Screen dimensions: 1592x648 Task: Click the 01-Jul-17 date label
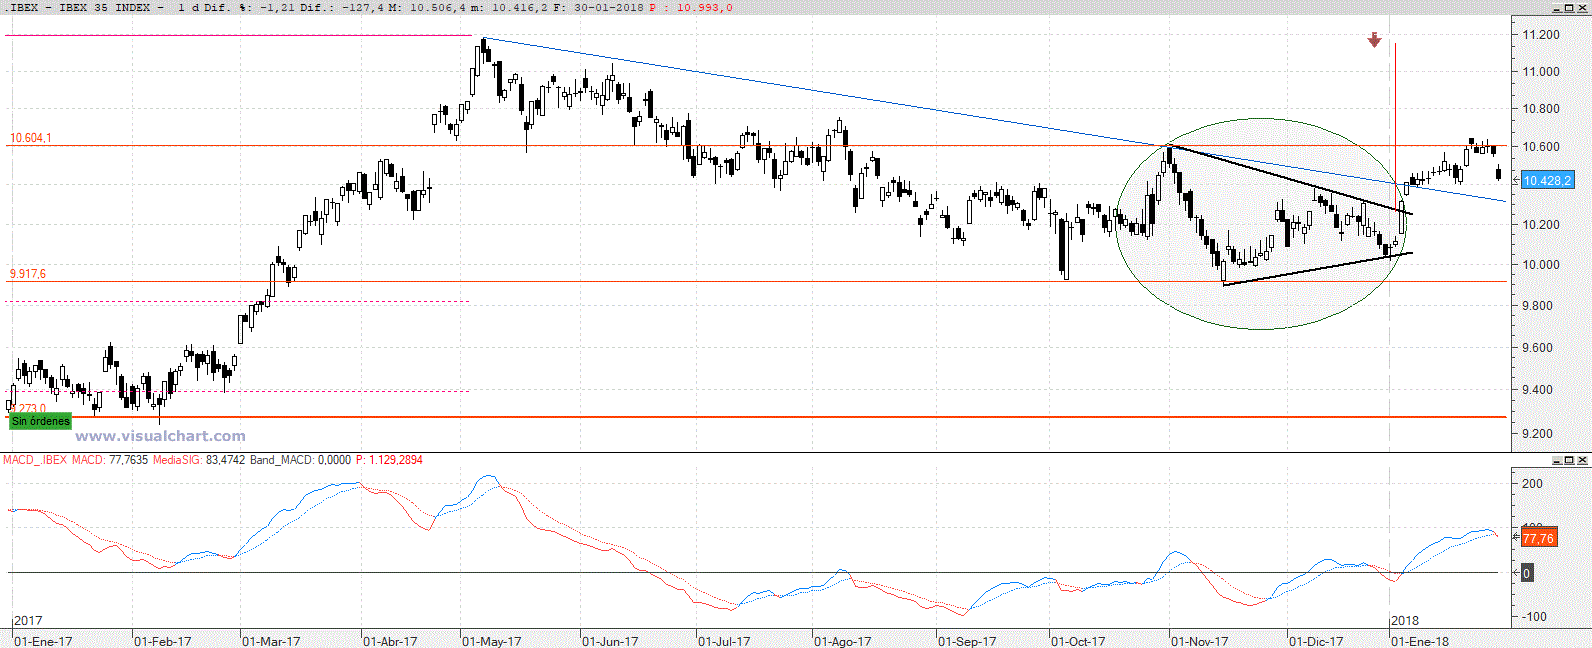[x=724, y=641]
